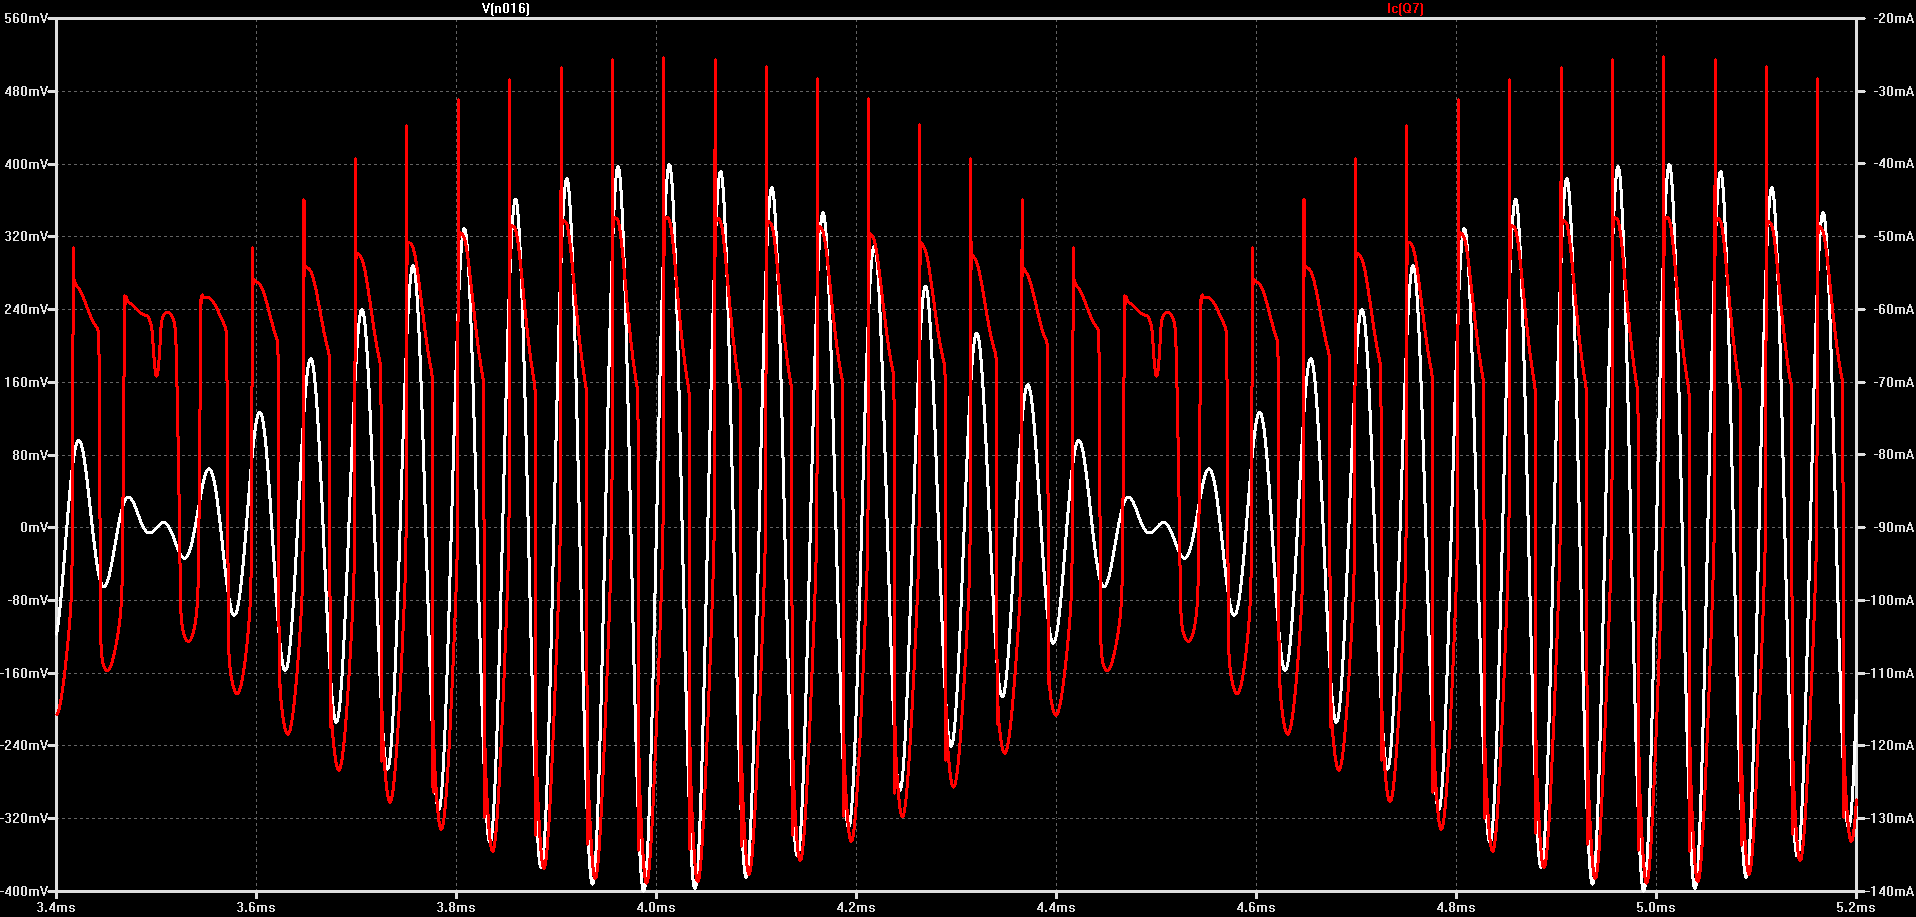Image resolution: width=1916 pixels, height=917 pixels.
Task: Click the 3.4ms time axis label
Action: 56,908
